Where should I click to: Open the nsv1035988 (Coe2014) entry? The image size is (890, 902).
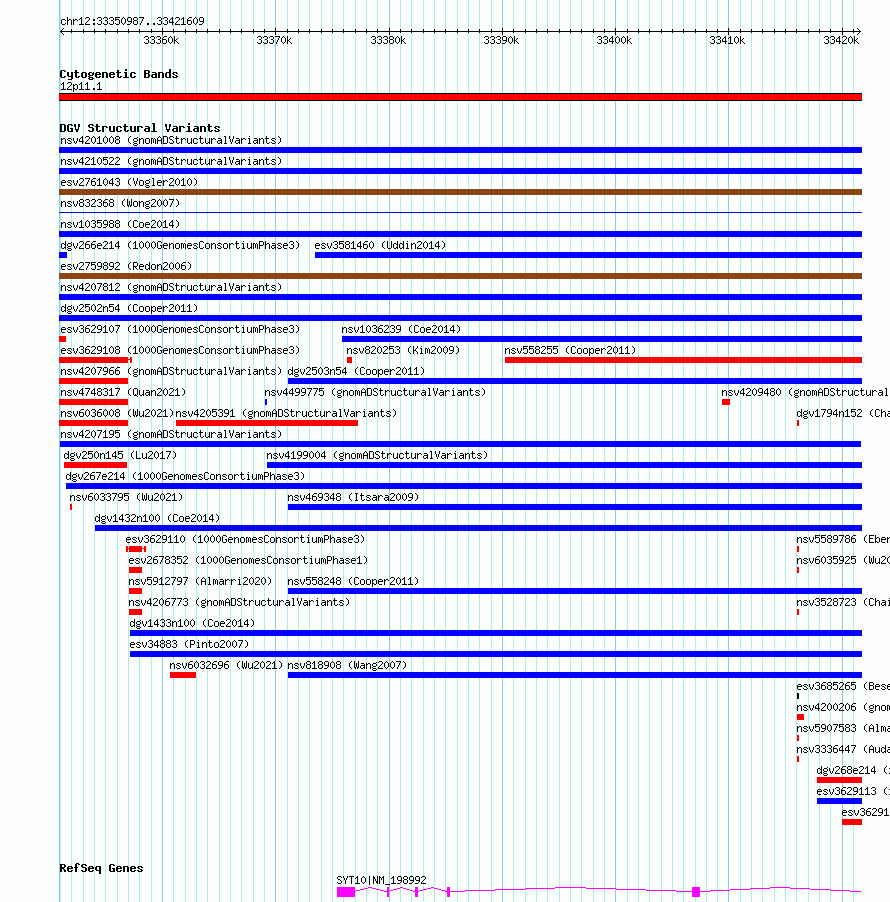[120, 224]
